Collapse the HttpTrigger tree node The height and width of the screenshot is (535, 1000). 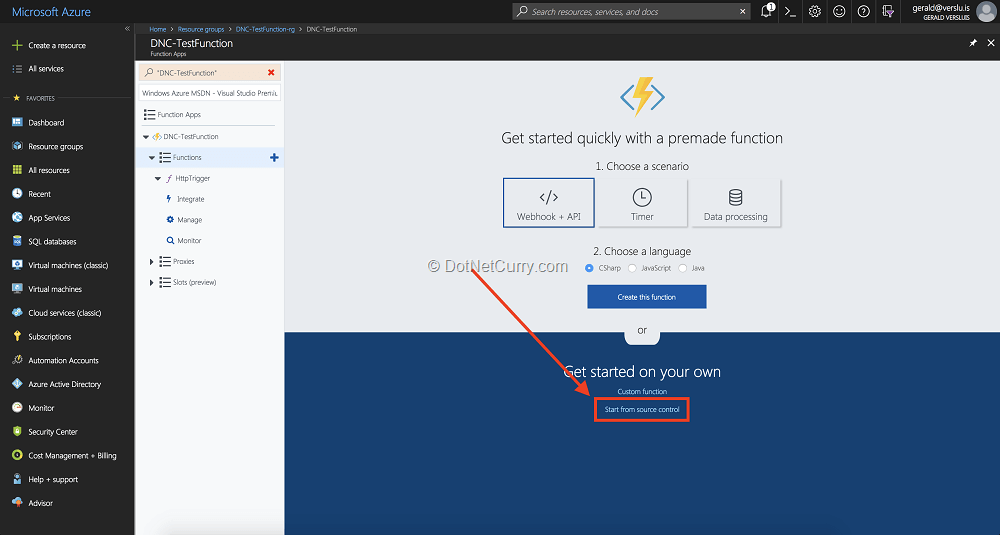158,179
